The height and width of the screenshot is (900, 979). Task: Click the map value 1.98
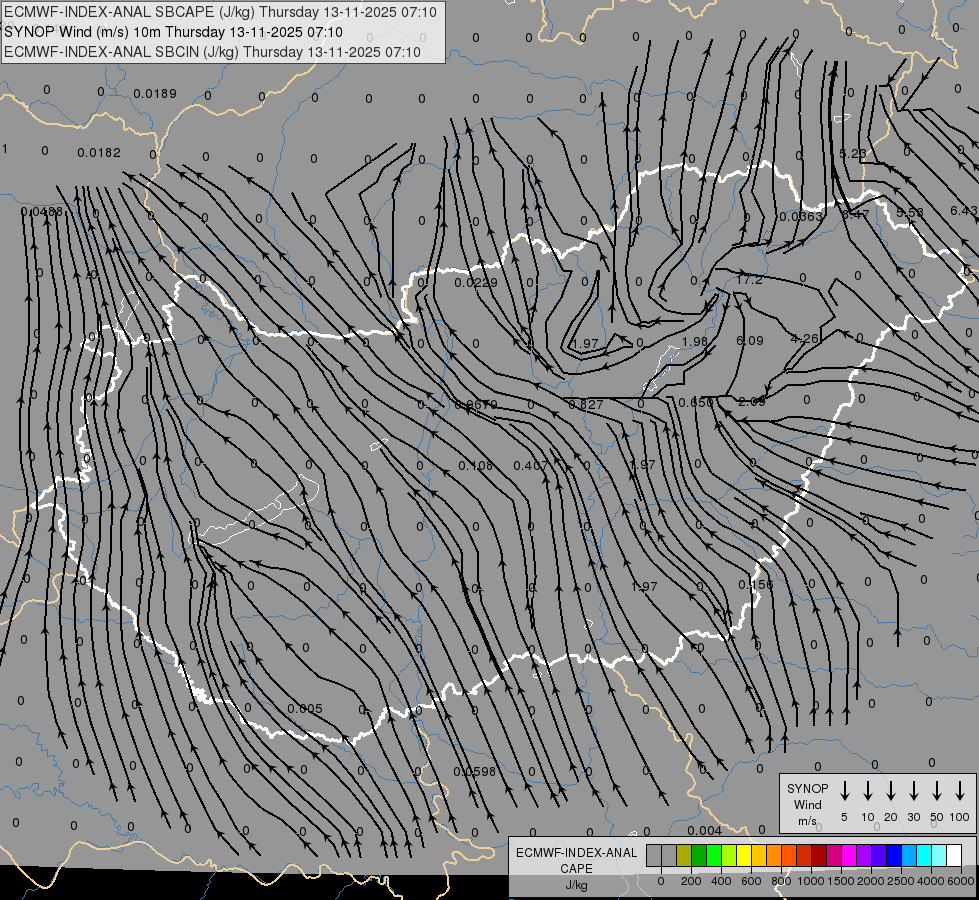695,342
